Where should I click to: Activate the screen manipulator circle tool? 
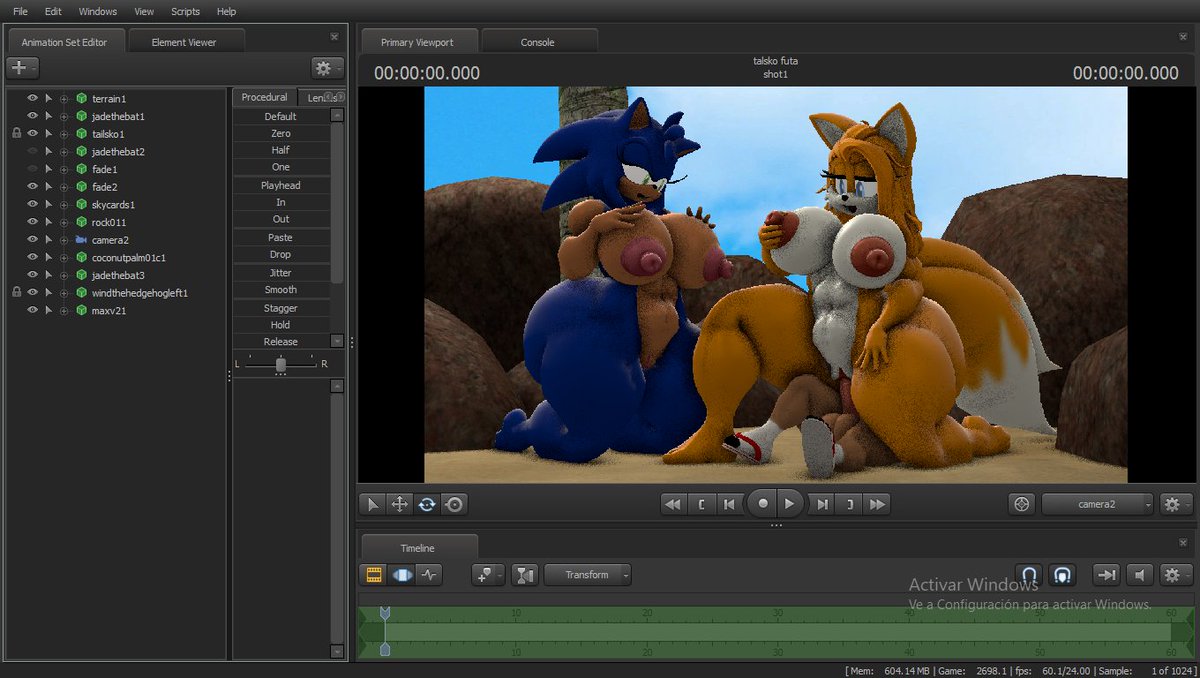click(x=455, y=505)
